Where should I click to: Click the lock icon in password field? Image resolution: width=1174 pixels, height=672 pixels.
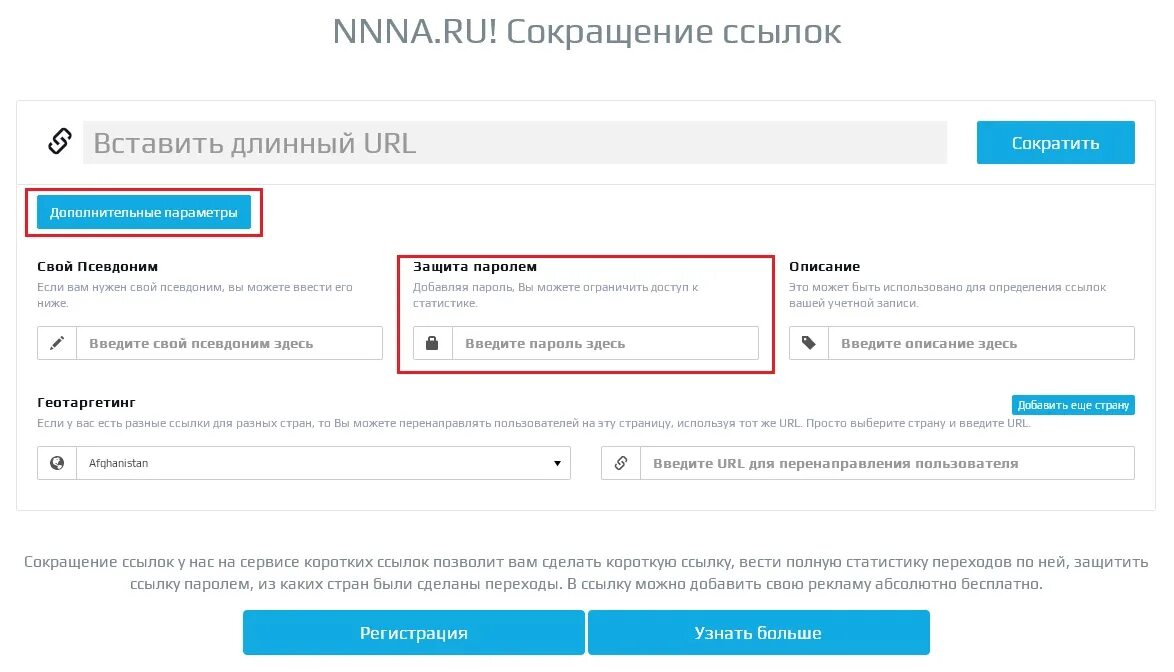[x=432, y=343]
